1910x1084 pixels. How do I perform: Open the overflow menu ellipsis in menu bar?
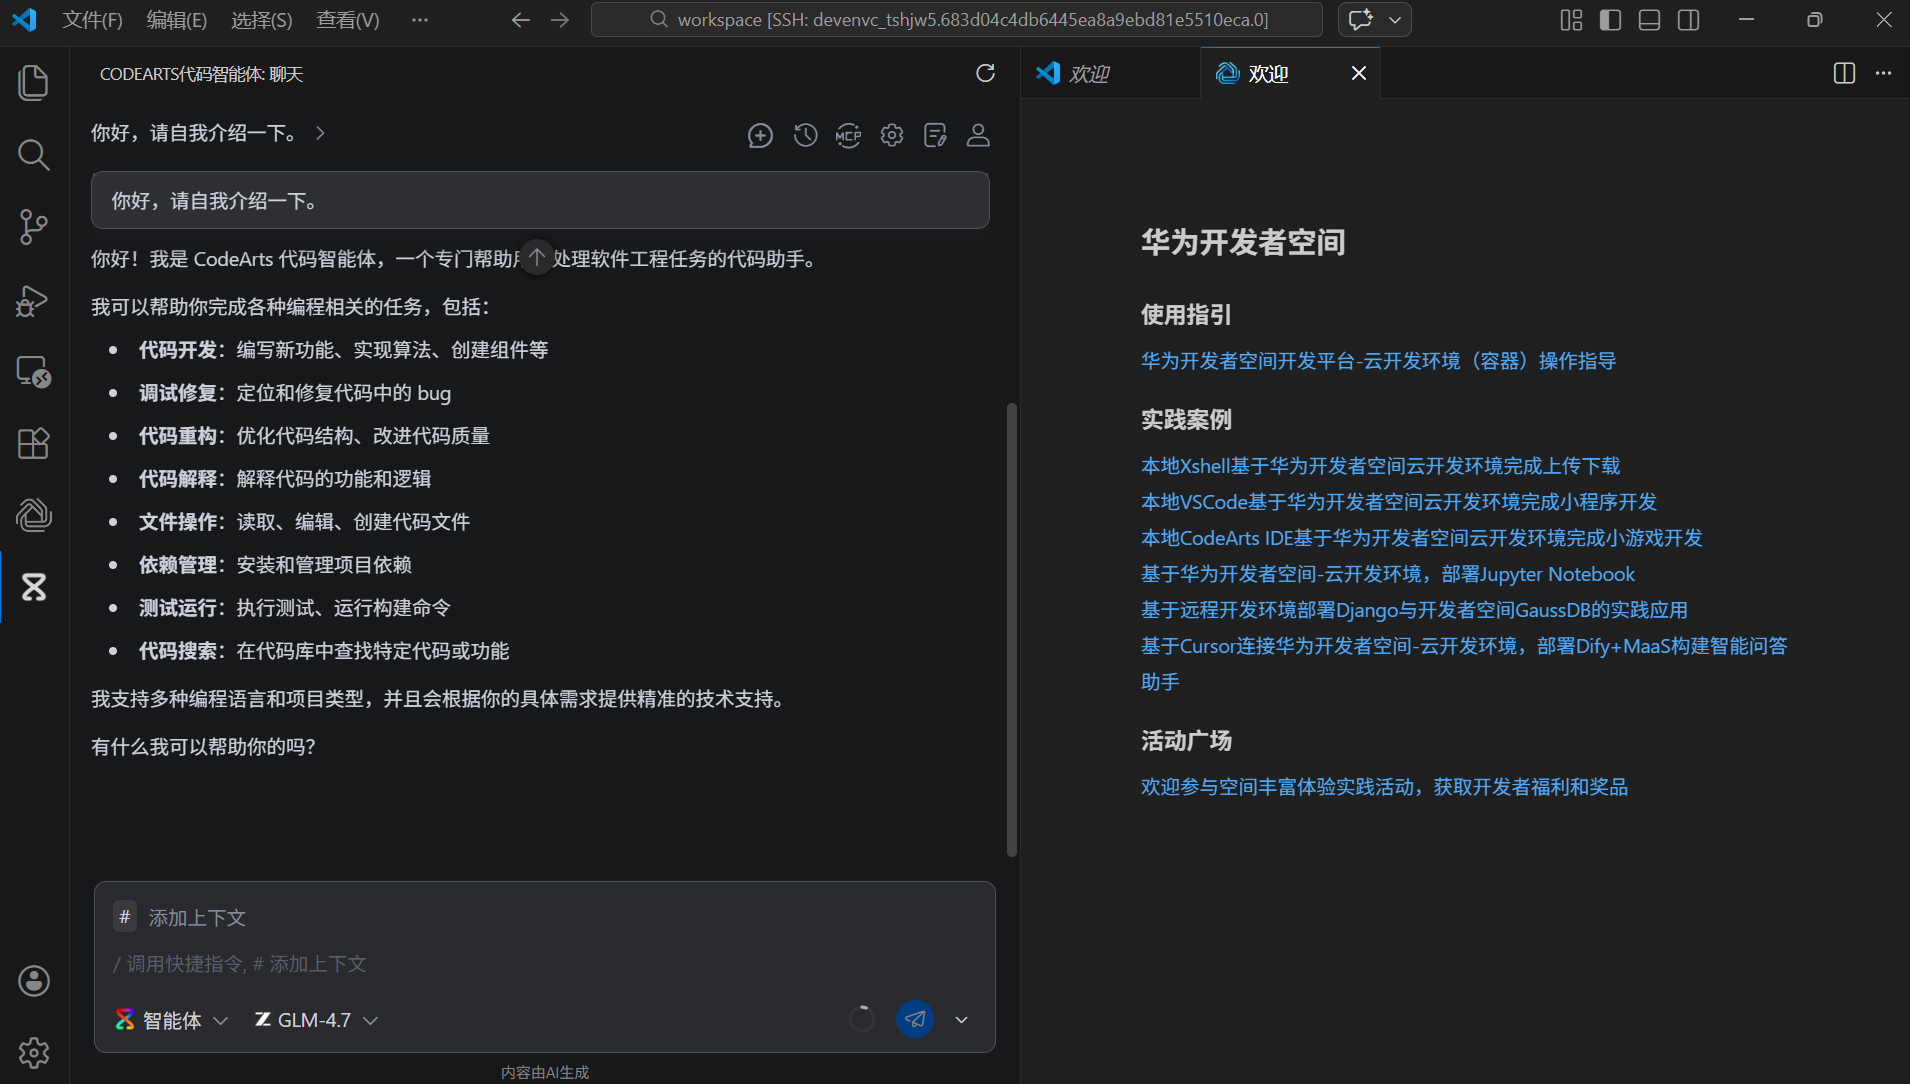(x=420, y=20)
